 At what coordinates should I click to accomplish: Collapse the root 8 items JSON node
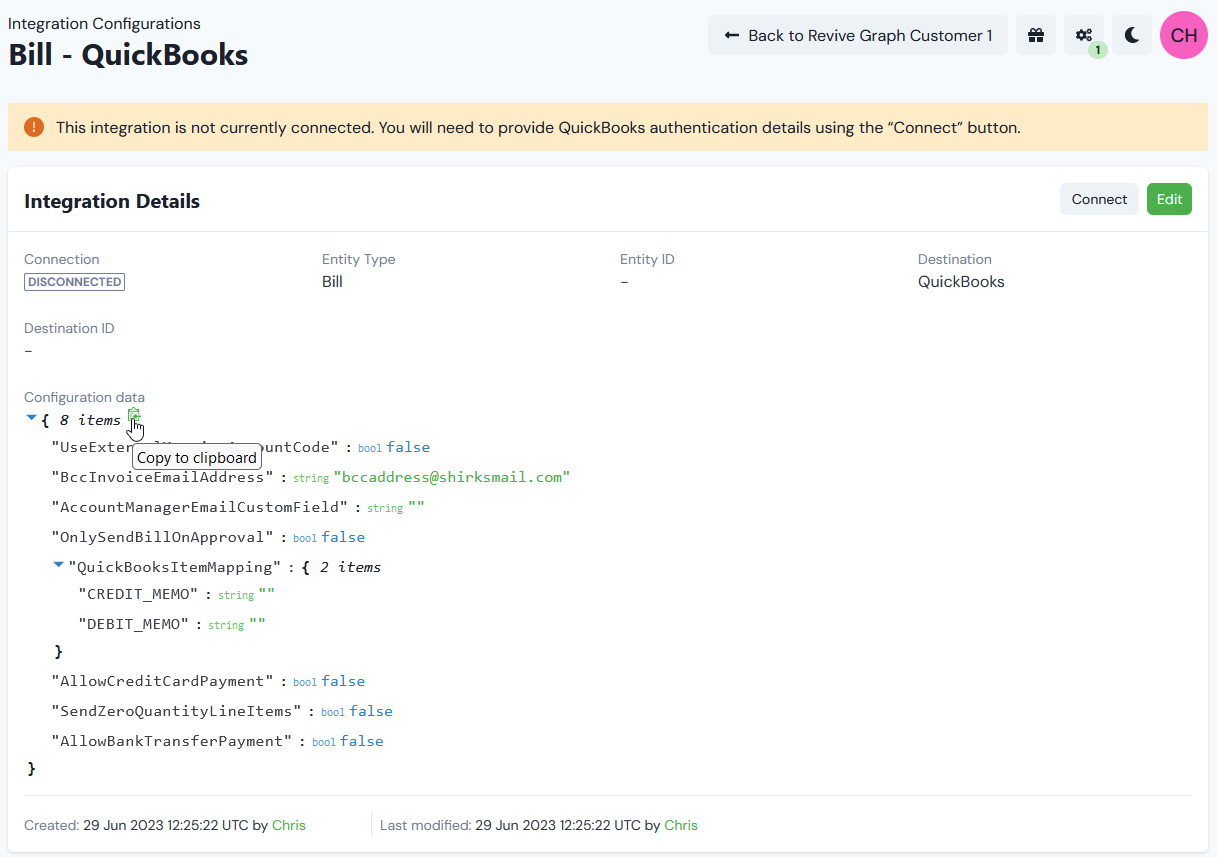point(32,419)
